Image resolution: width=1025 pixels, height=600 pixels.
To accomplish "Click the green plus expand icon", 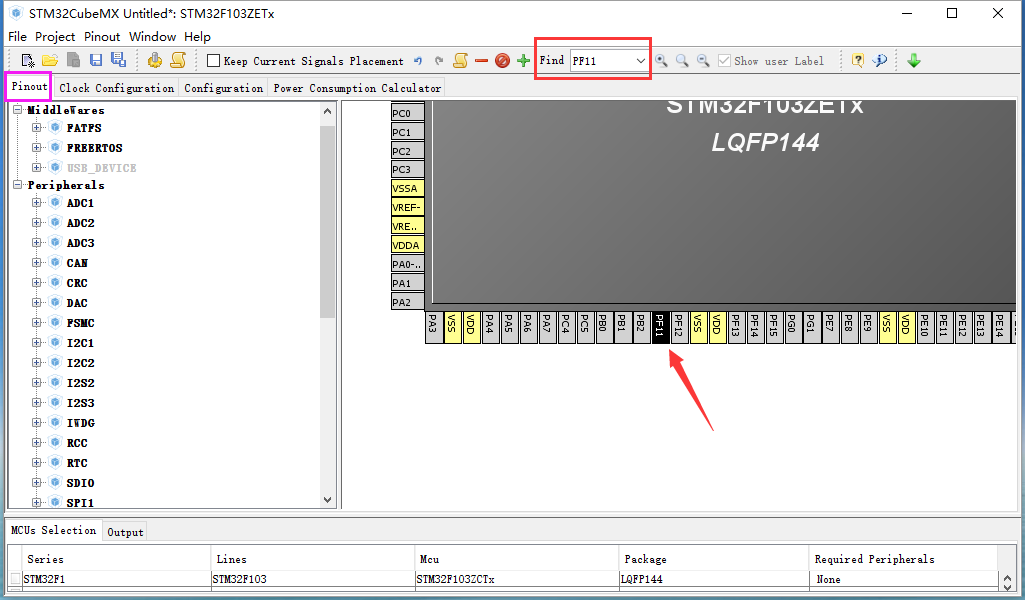I will tap(523, 61).
